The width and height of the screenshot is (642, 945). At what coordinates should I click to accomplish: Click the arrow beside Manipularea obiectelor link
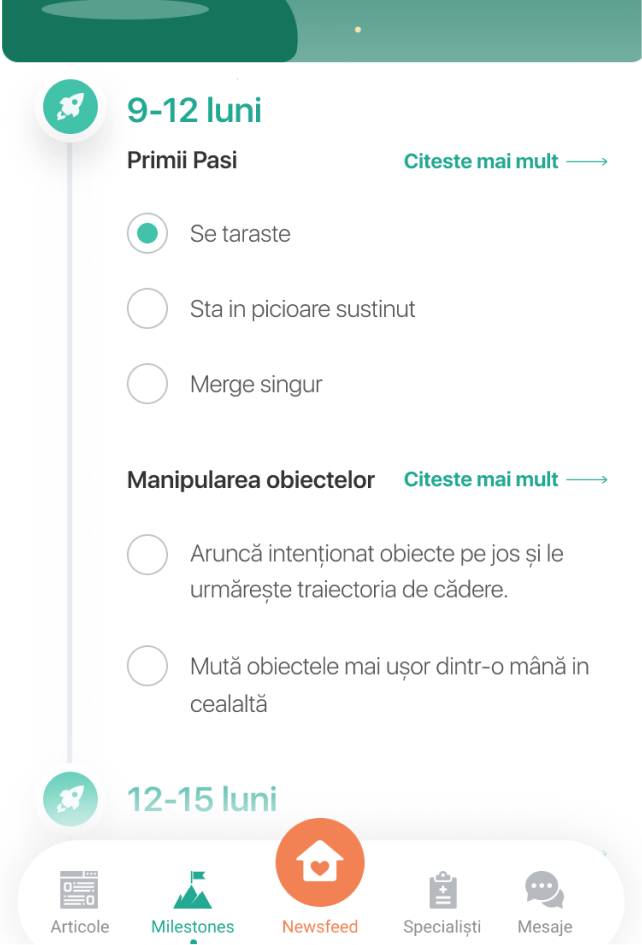click(x=587, y=480)
